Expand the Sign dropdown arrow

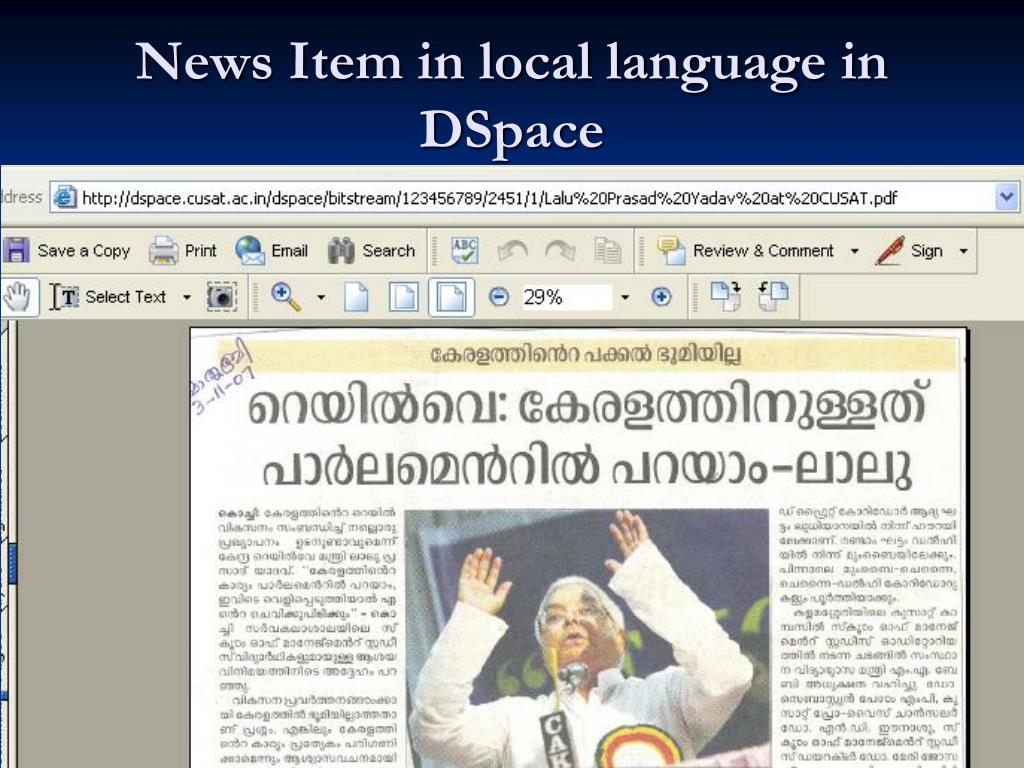(x=963, y=251)
